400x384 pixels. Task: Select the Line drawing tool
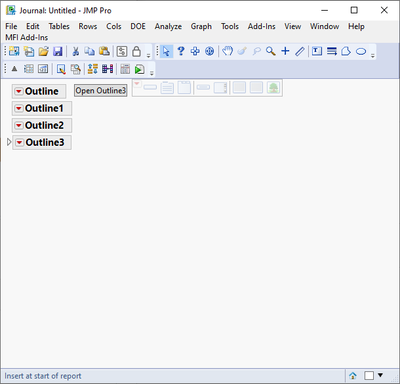coord(300,51)
